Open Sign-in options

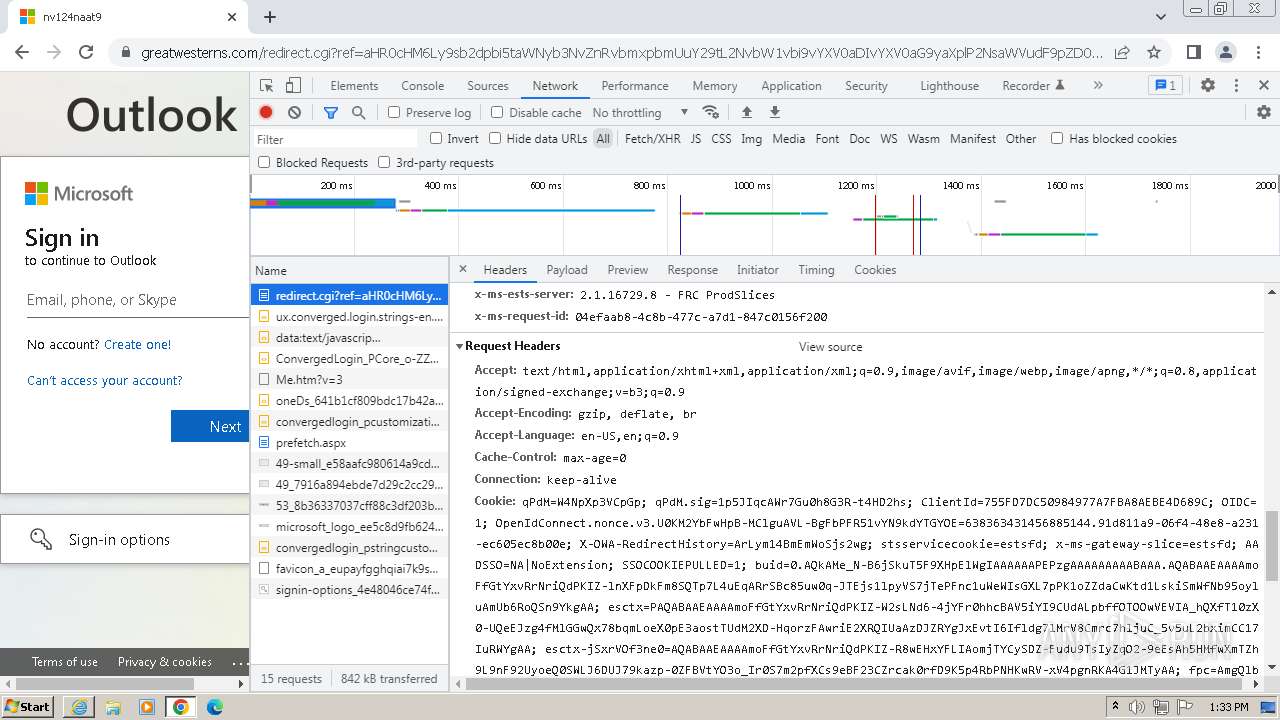point(125,540)
